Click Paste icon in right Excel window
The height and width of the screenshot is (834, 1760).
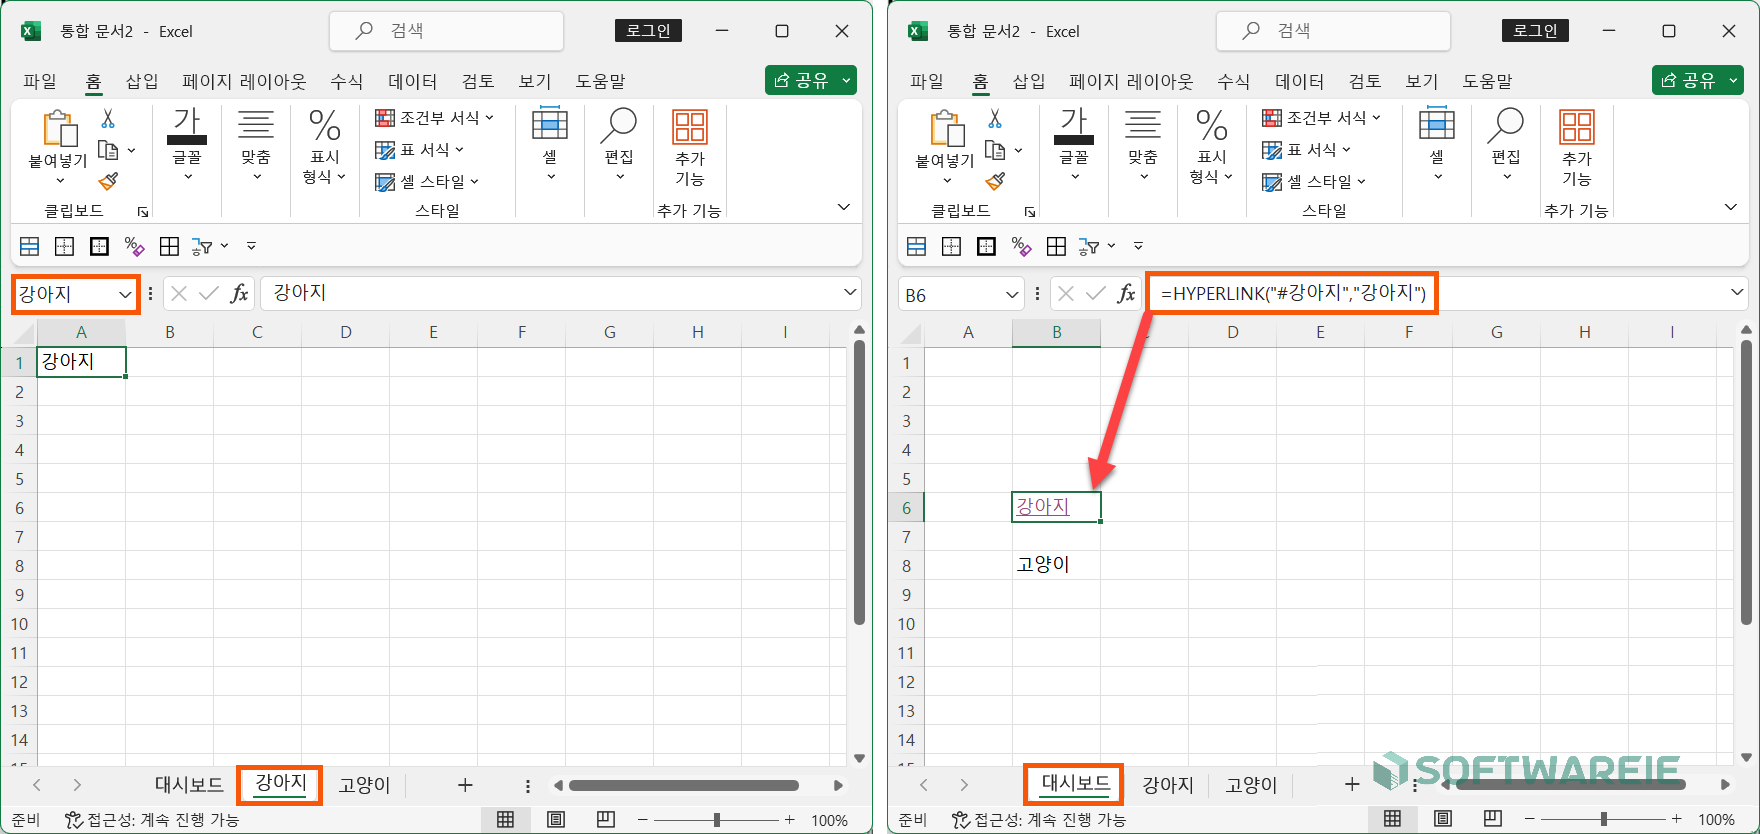946,129
